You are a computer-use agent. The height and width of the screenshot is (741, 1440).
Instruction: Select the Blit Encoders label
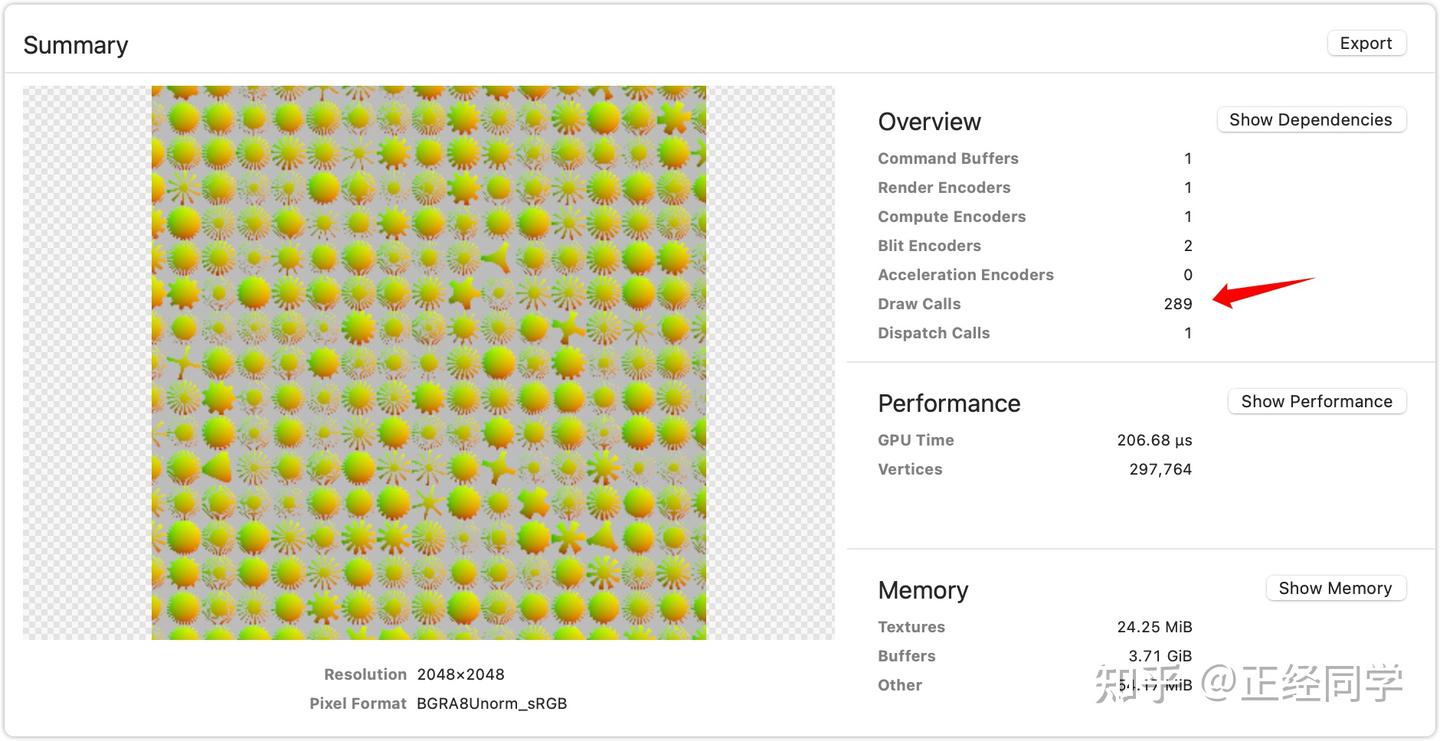point(929,245)
